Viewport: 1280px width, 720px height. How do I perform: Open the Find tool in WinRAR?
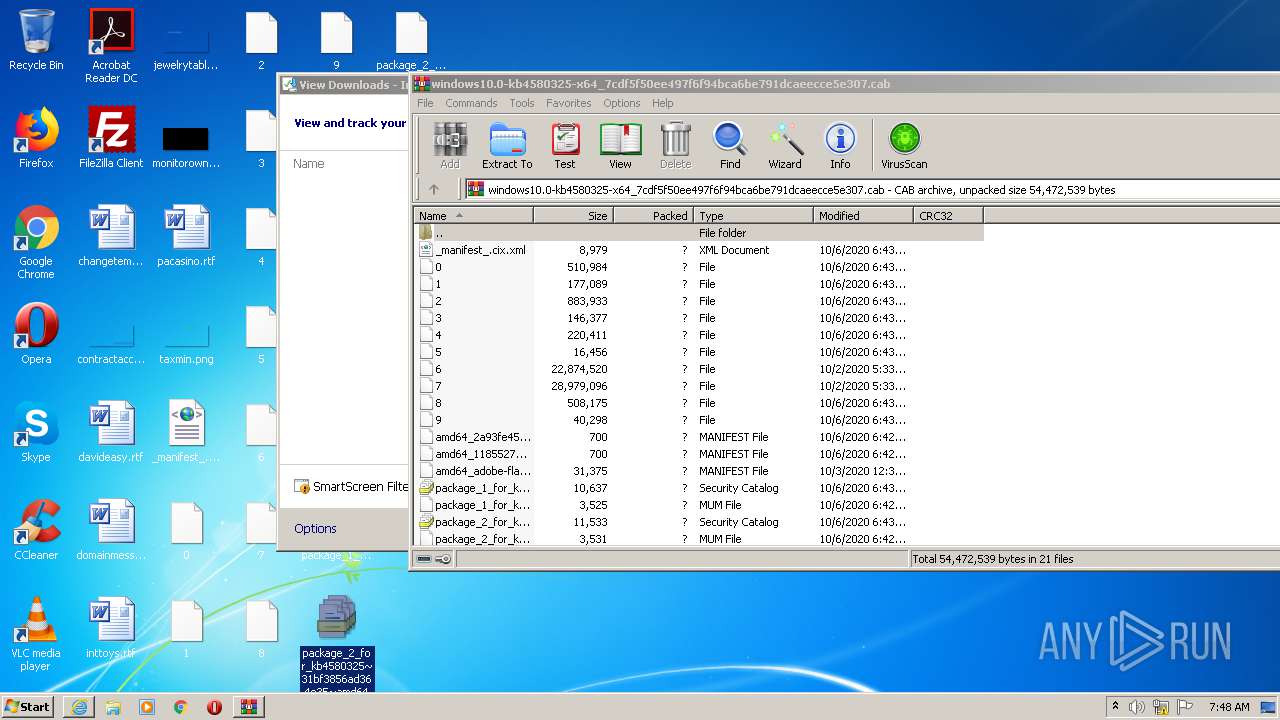click(x=730, y=146)
